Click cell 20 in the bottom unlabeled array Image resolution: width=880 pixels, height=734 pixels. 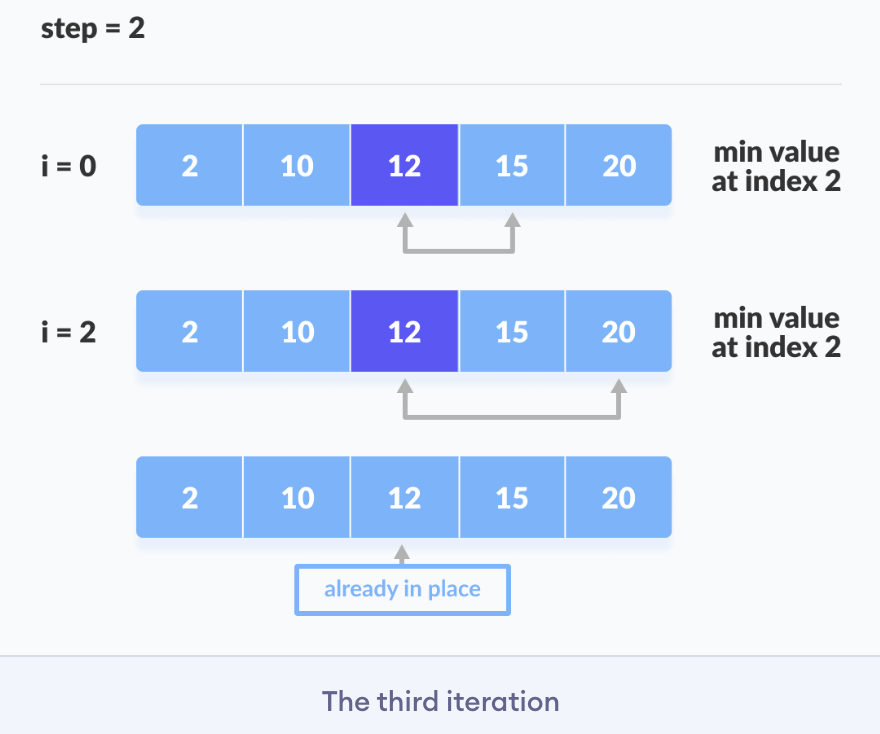619,497
